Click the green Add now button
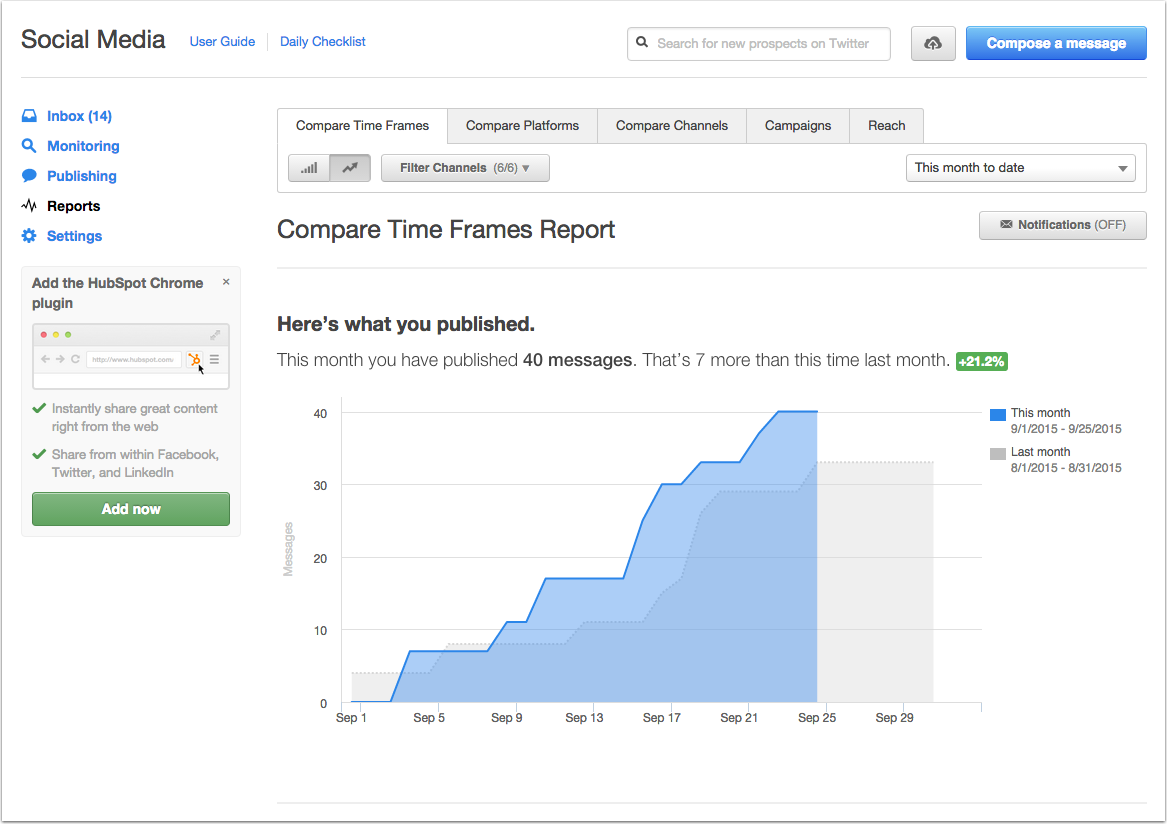Image resolution: width=1167 pixels, height=824 pixels. pyautogui.click(x=131, y=509)
